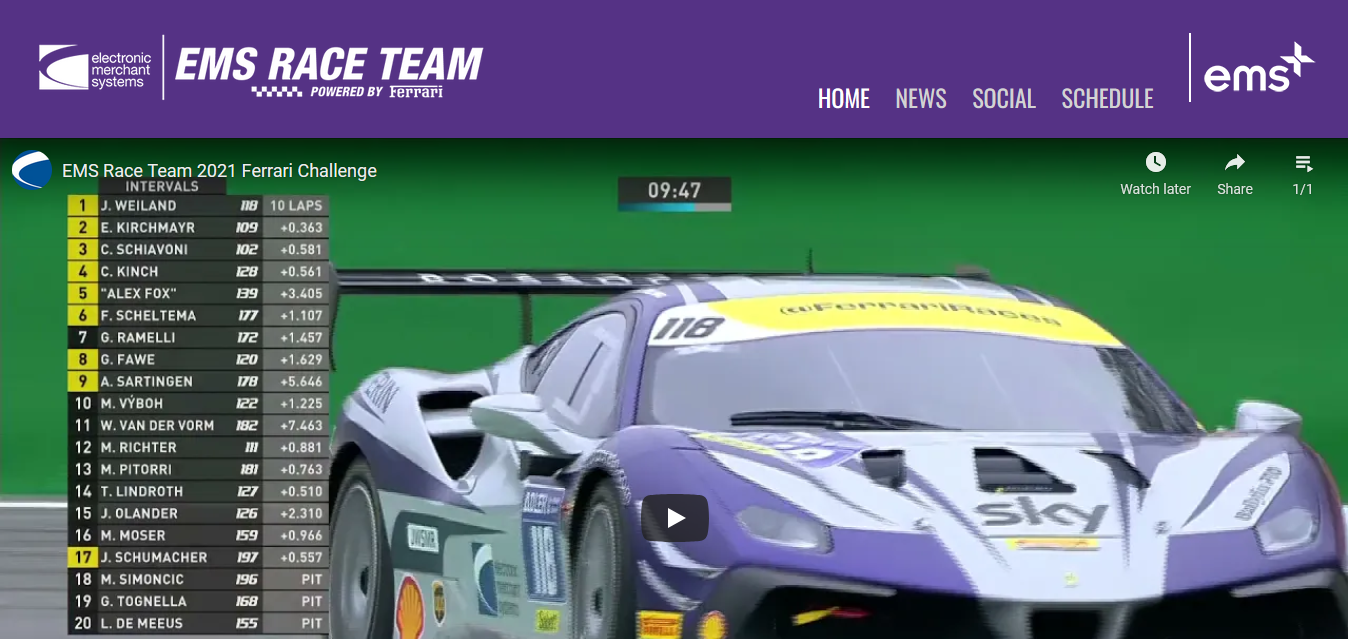Image resolution: width=1348 pixels, height=639 pixels.
Task: Click the M. PITORRI leaderboard row
Action: (x=198, y=469)
